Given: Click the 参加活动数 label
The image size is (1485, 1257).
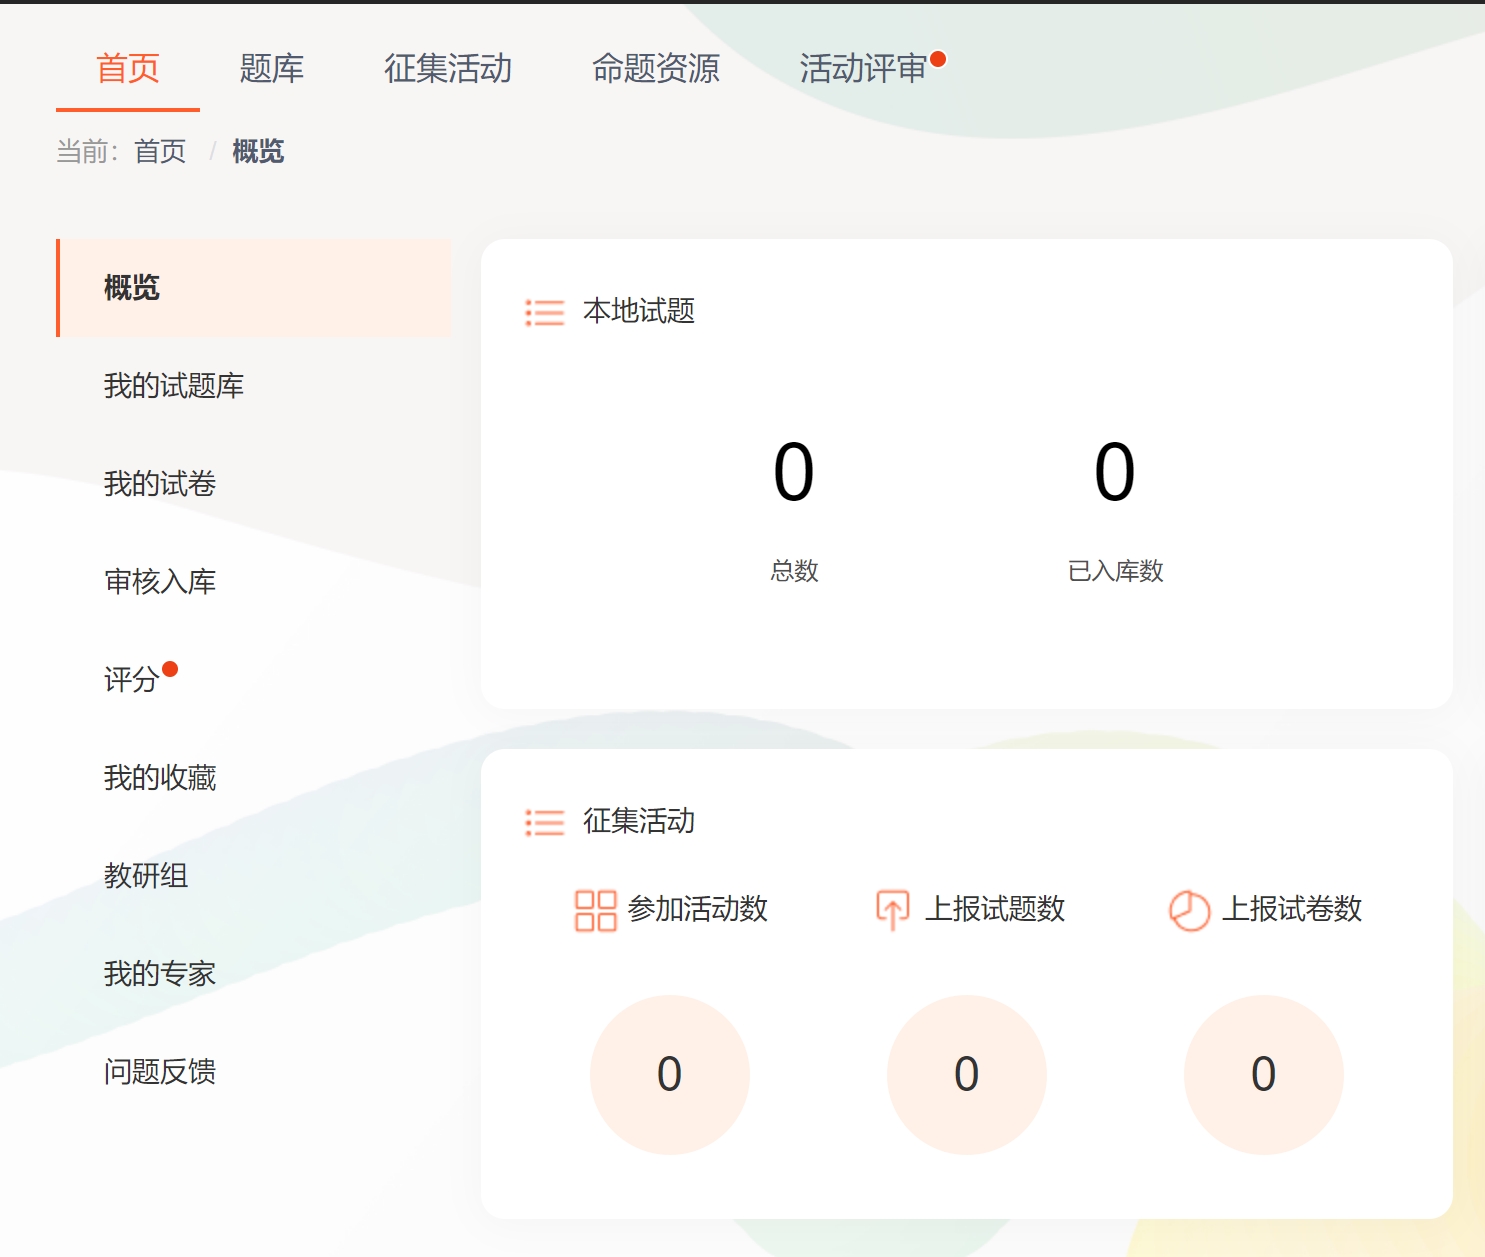Looking at the screenshot, I should coord(698,909).
